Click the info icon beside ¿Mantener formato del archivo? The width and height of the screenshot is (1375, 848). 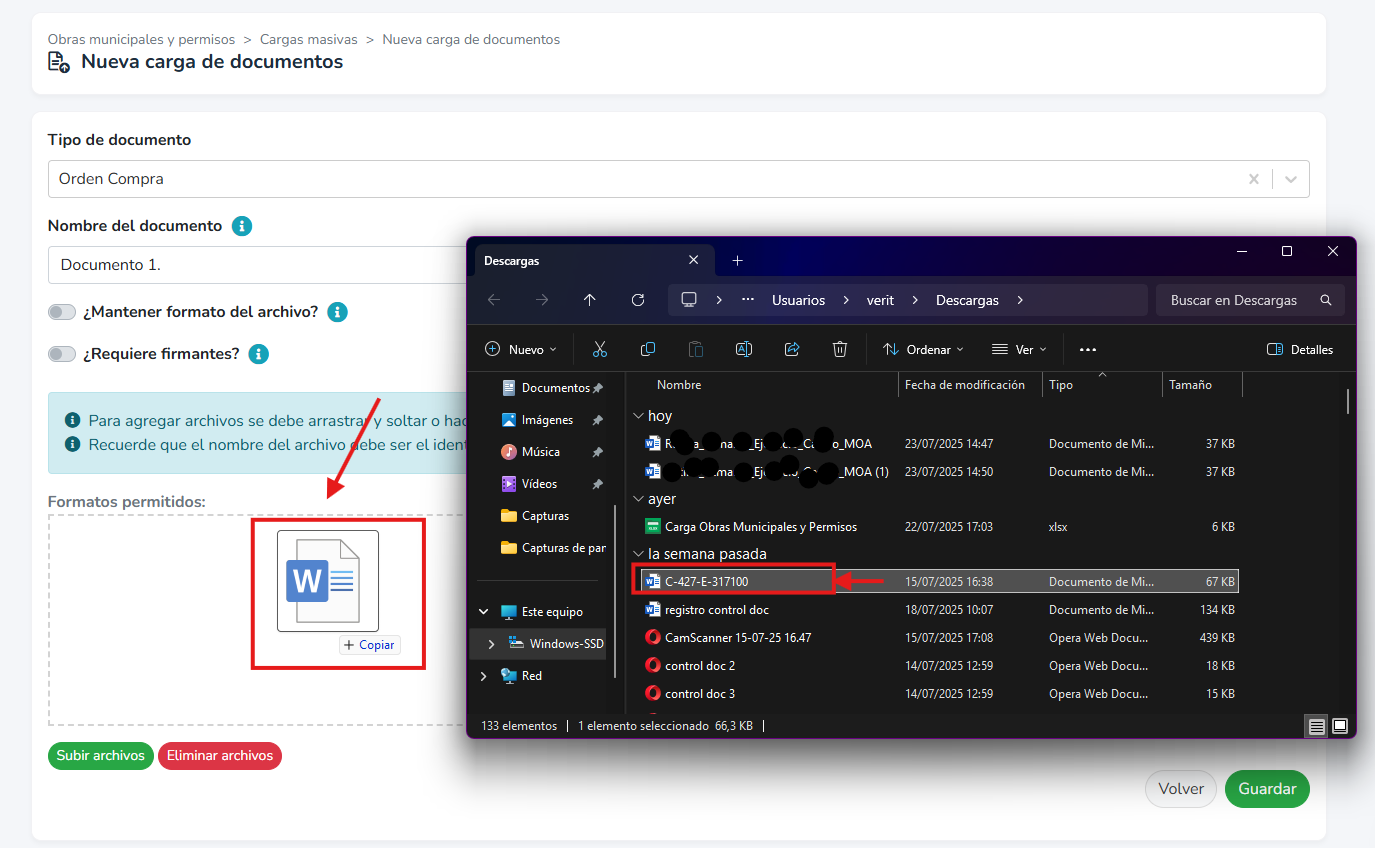[x=338, y=312]
